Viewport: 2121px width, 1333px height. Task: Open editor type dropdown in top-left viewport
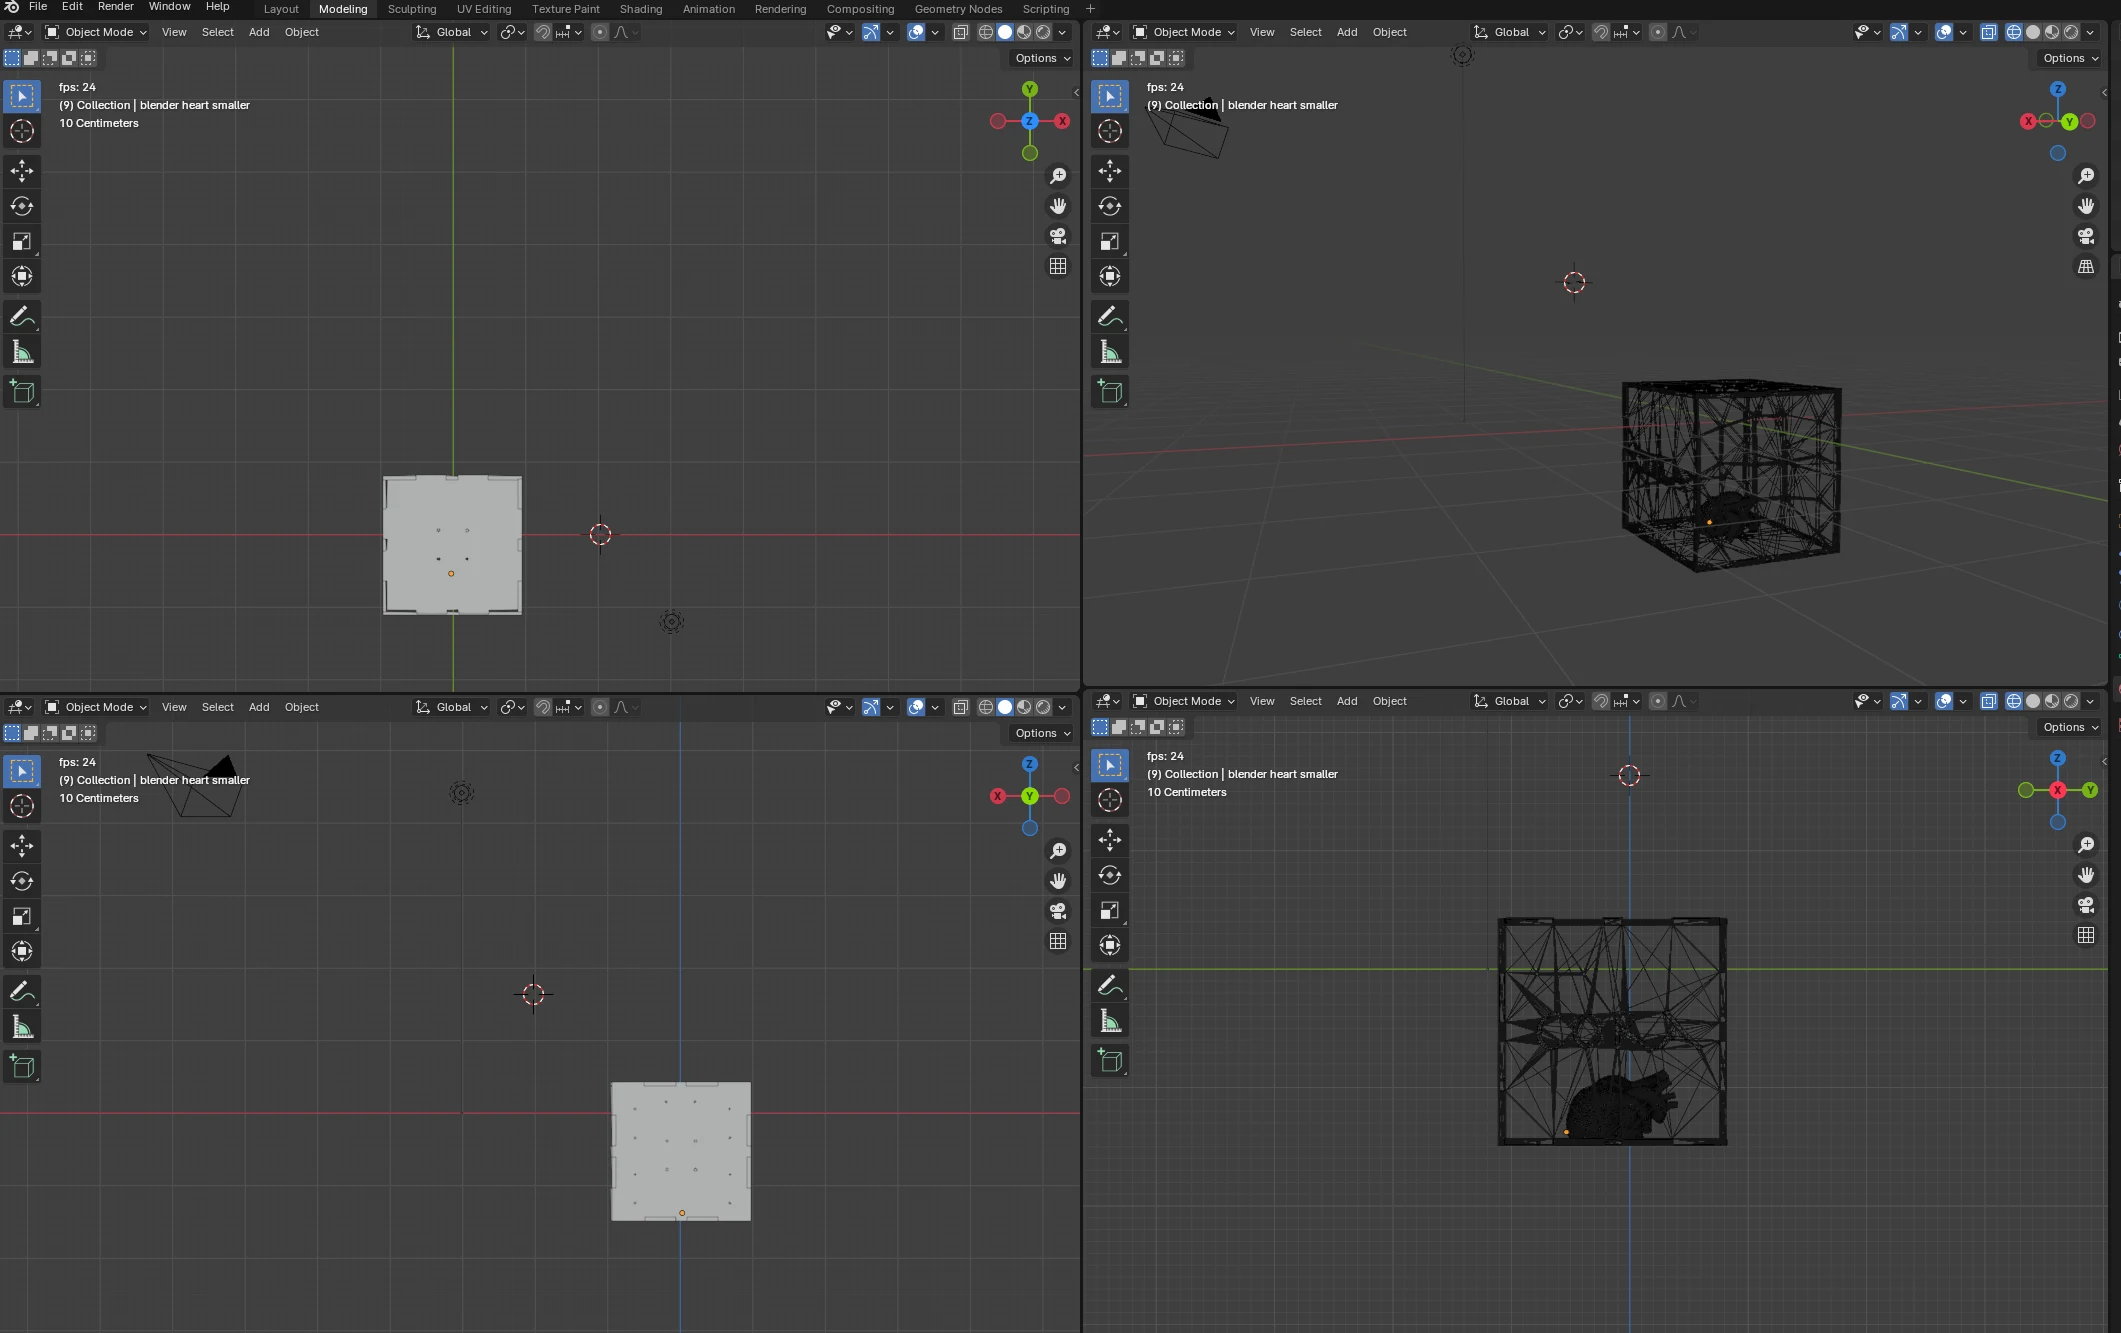tap(20, 32)
